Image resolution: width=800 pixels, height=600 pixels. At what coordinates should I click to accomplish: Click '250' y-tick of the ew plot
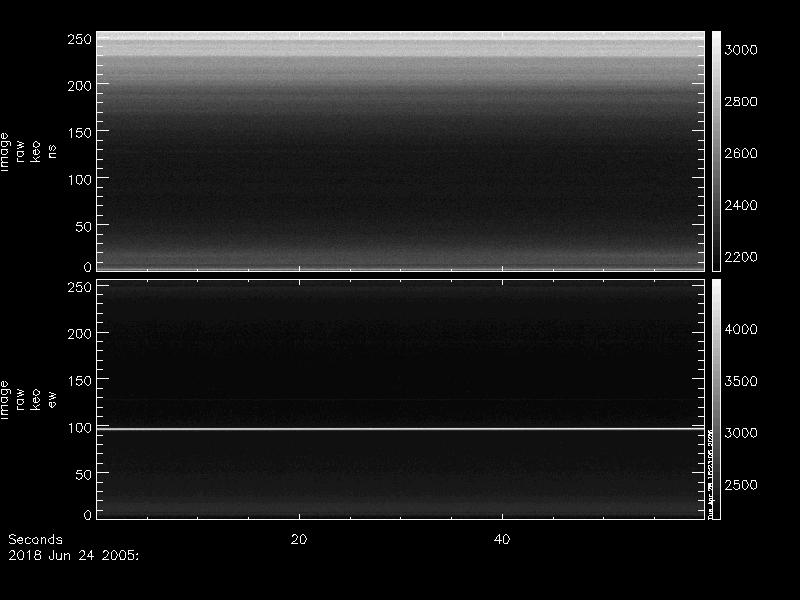coord(80,287)
